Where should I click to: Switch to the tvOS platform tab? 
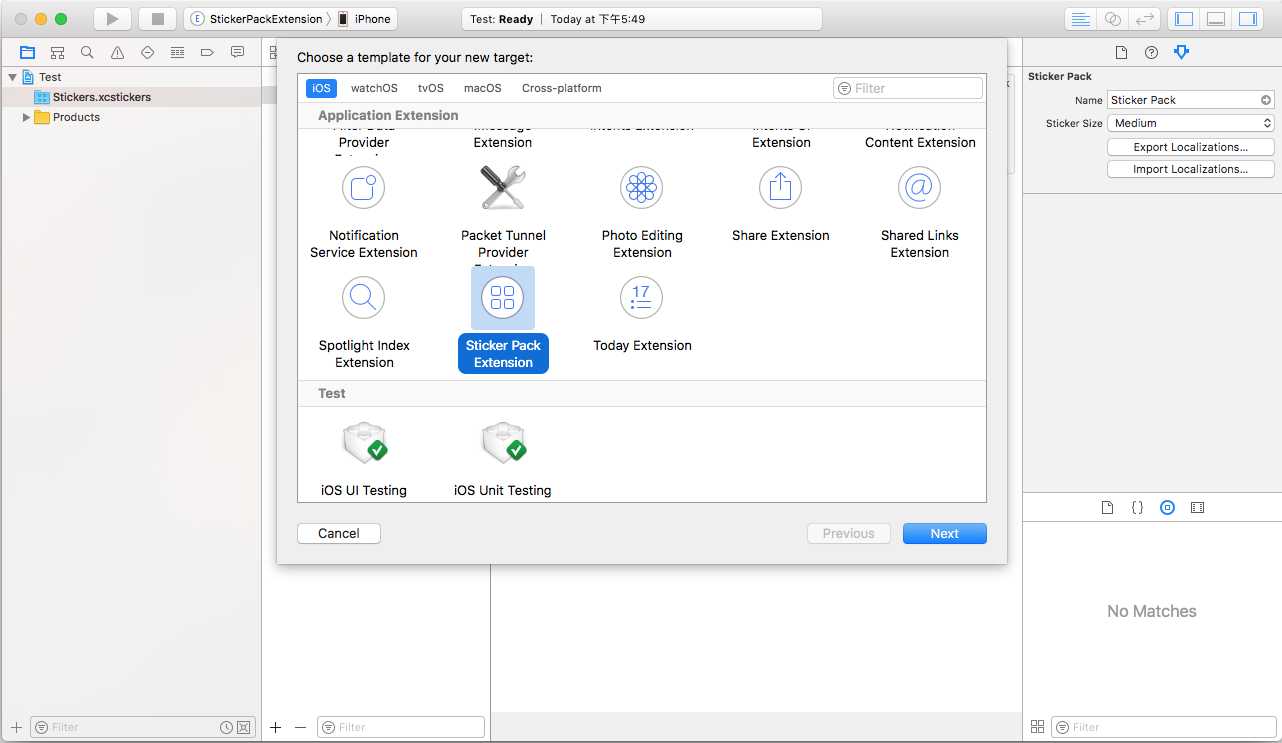[x=431, y=88]
